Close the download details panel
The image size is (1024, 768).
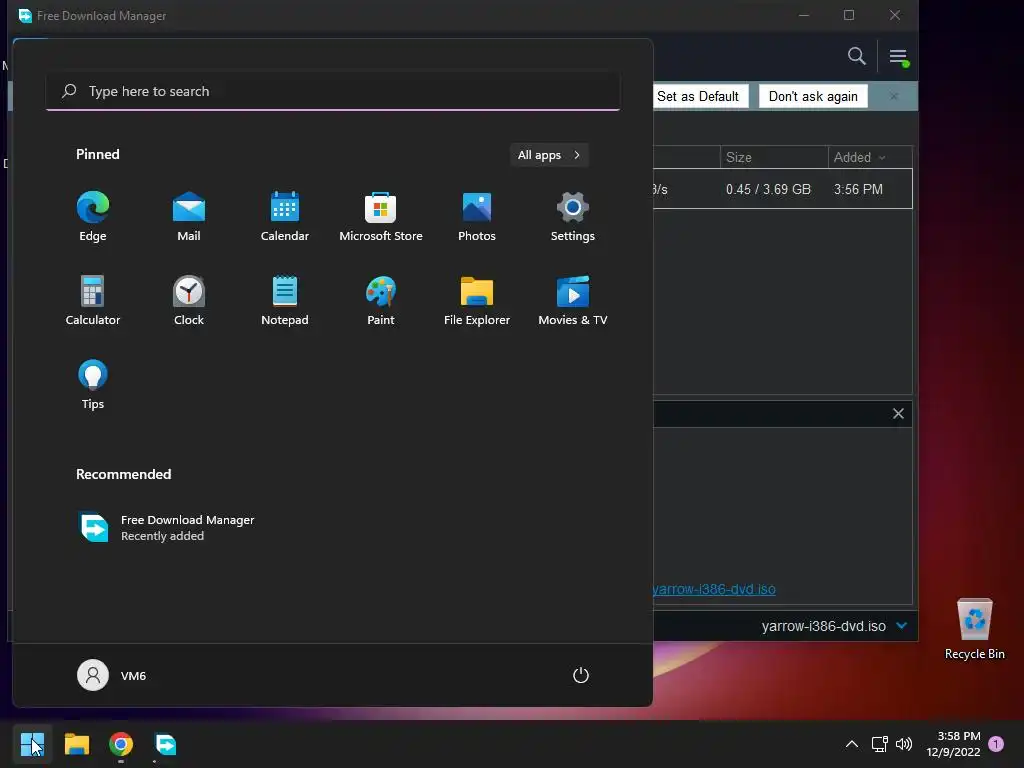[x=898, y=413]
